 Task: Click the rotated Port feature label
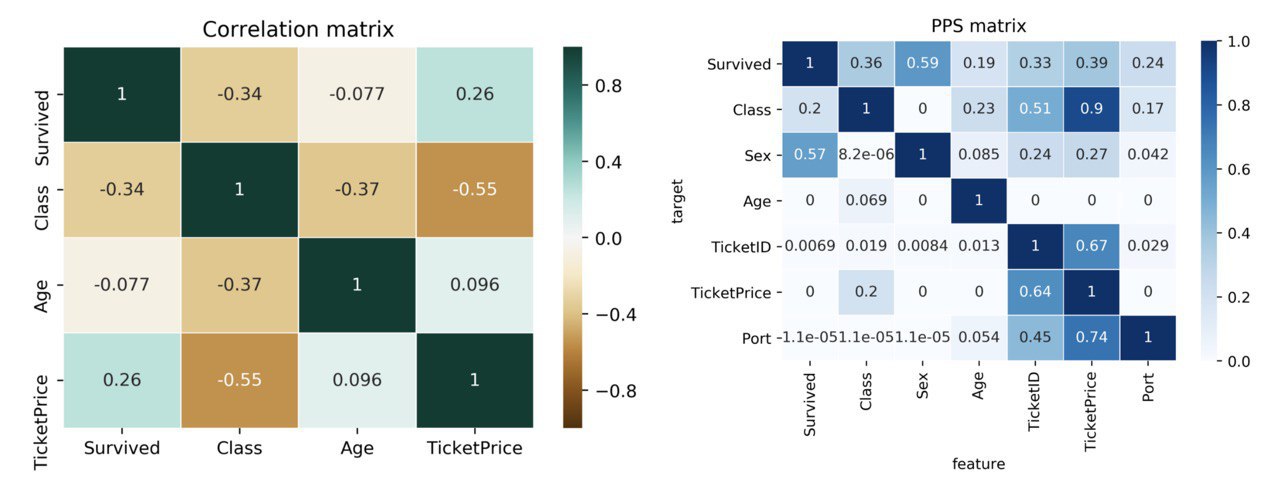[x=1147, y=397]
